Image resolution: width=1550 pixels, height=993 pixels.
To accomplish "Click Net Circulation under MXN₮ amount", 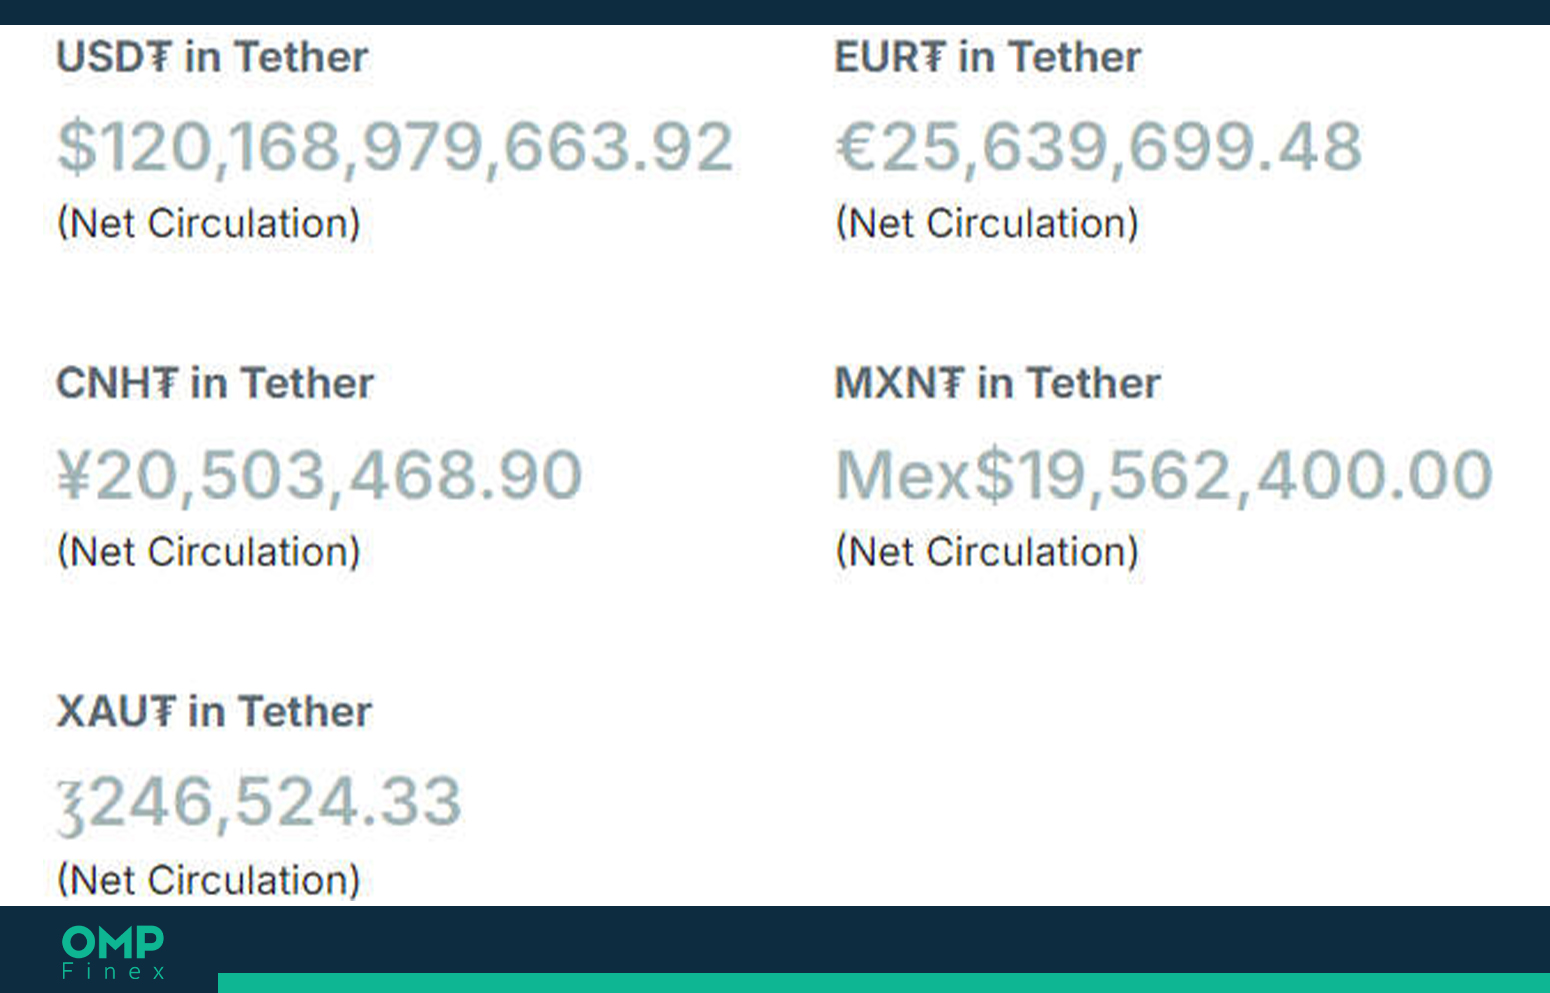I will [987, 552].
